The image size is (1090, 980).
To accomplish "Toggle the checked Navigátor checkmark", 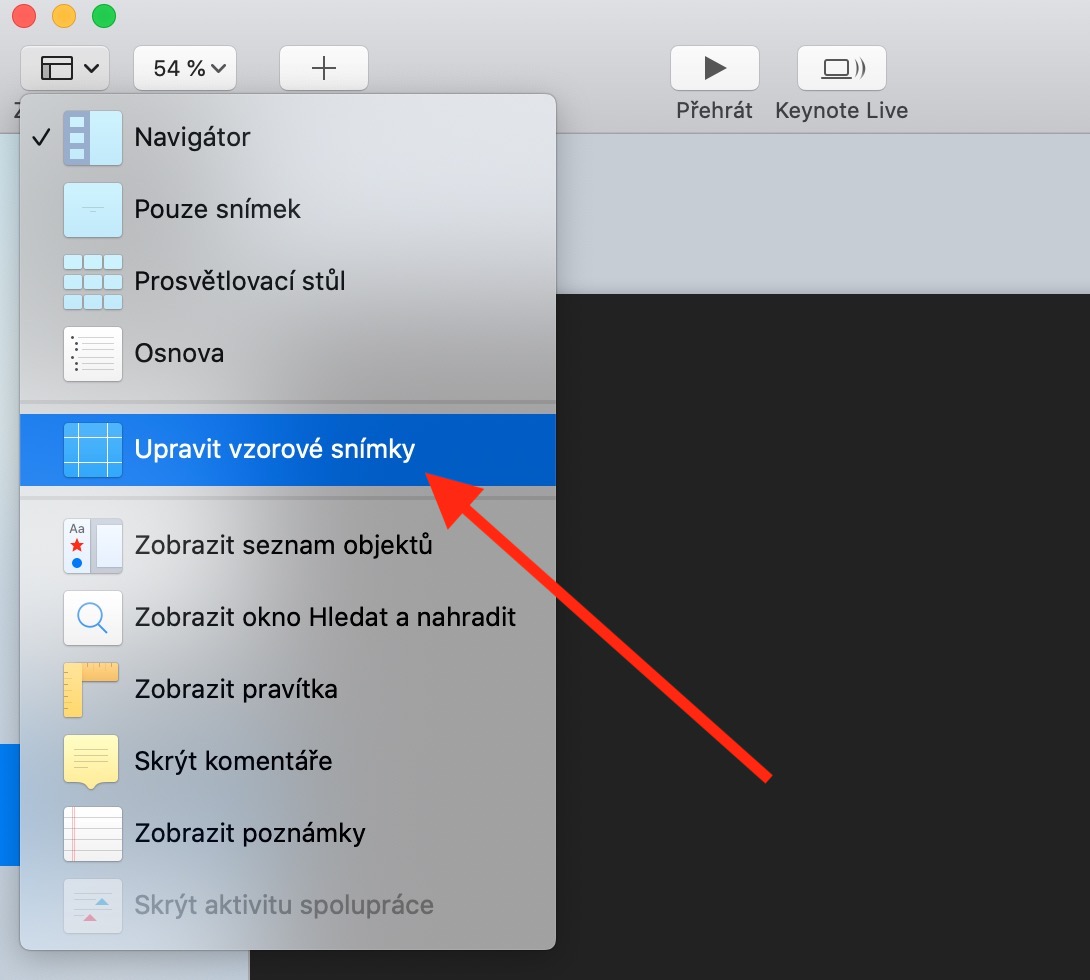I will (x=42, y=138).
